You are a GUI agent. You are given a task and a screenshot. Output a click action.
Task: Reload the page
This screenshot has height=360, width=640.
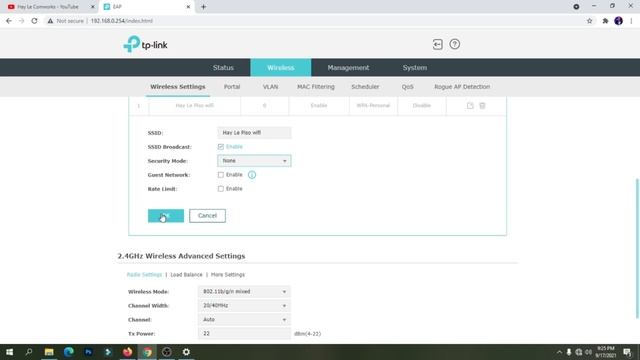34,21
